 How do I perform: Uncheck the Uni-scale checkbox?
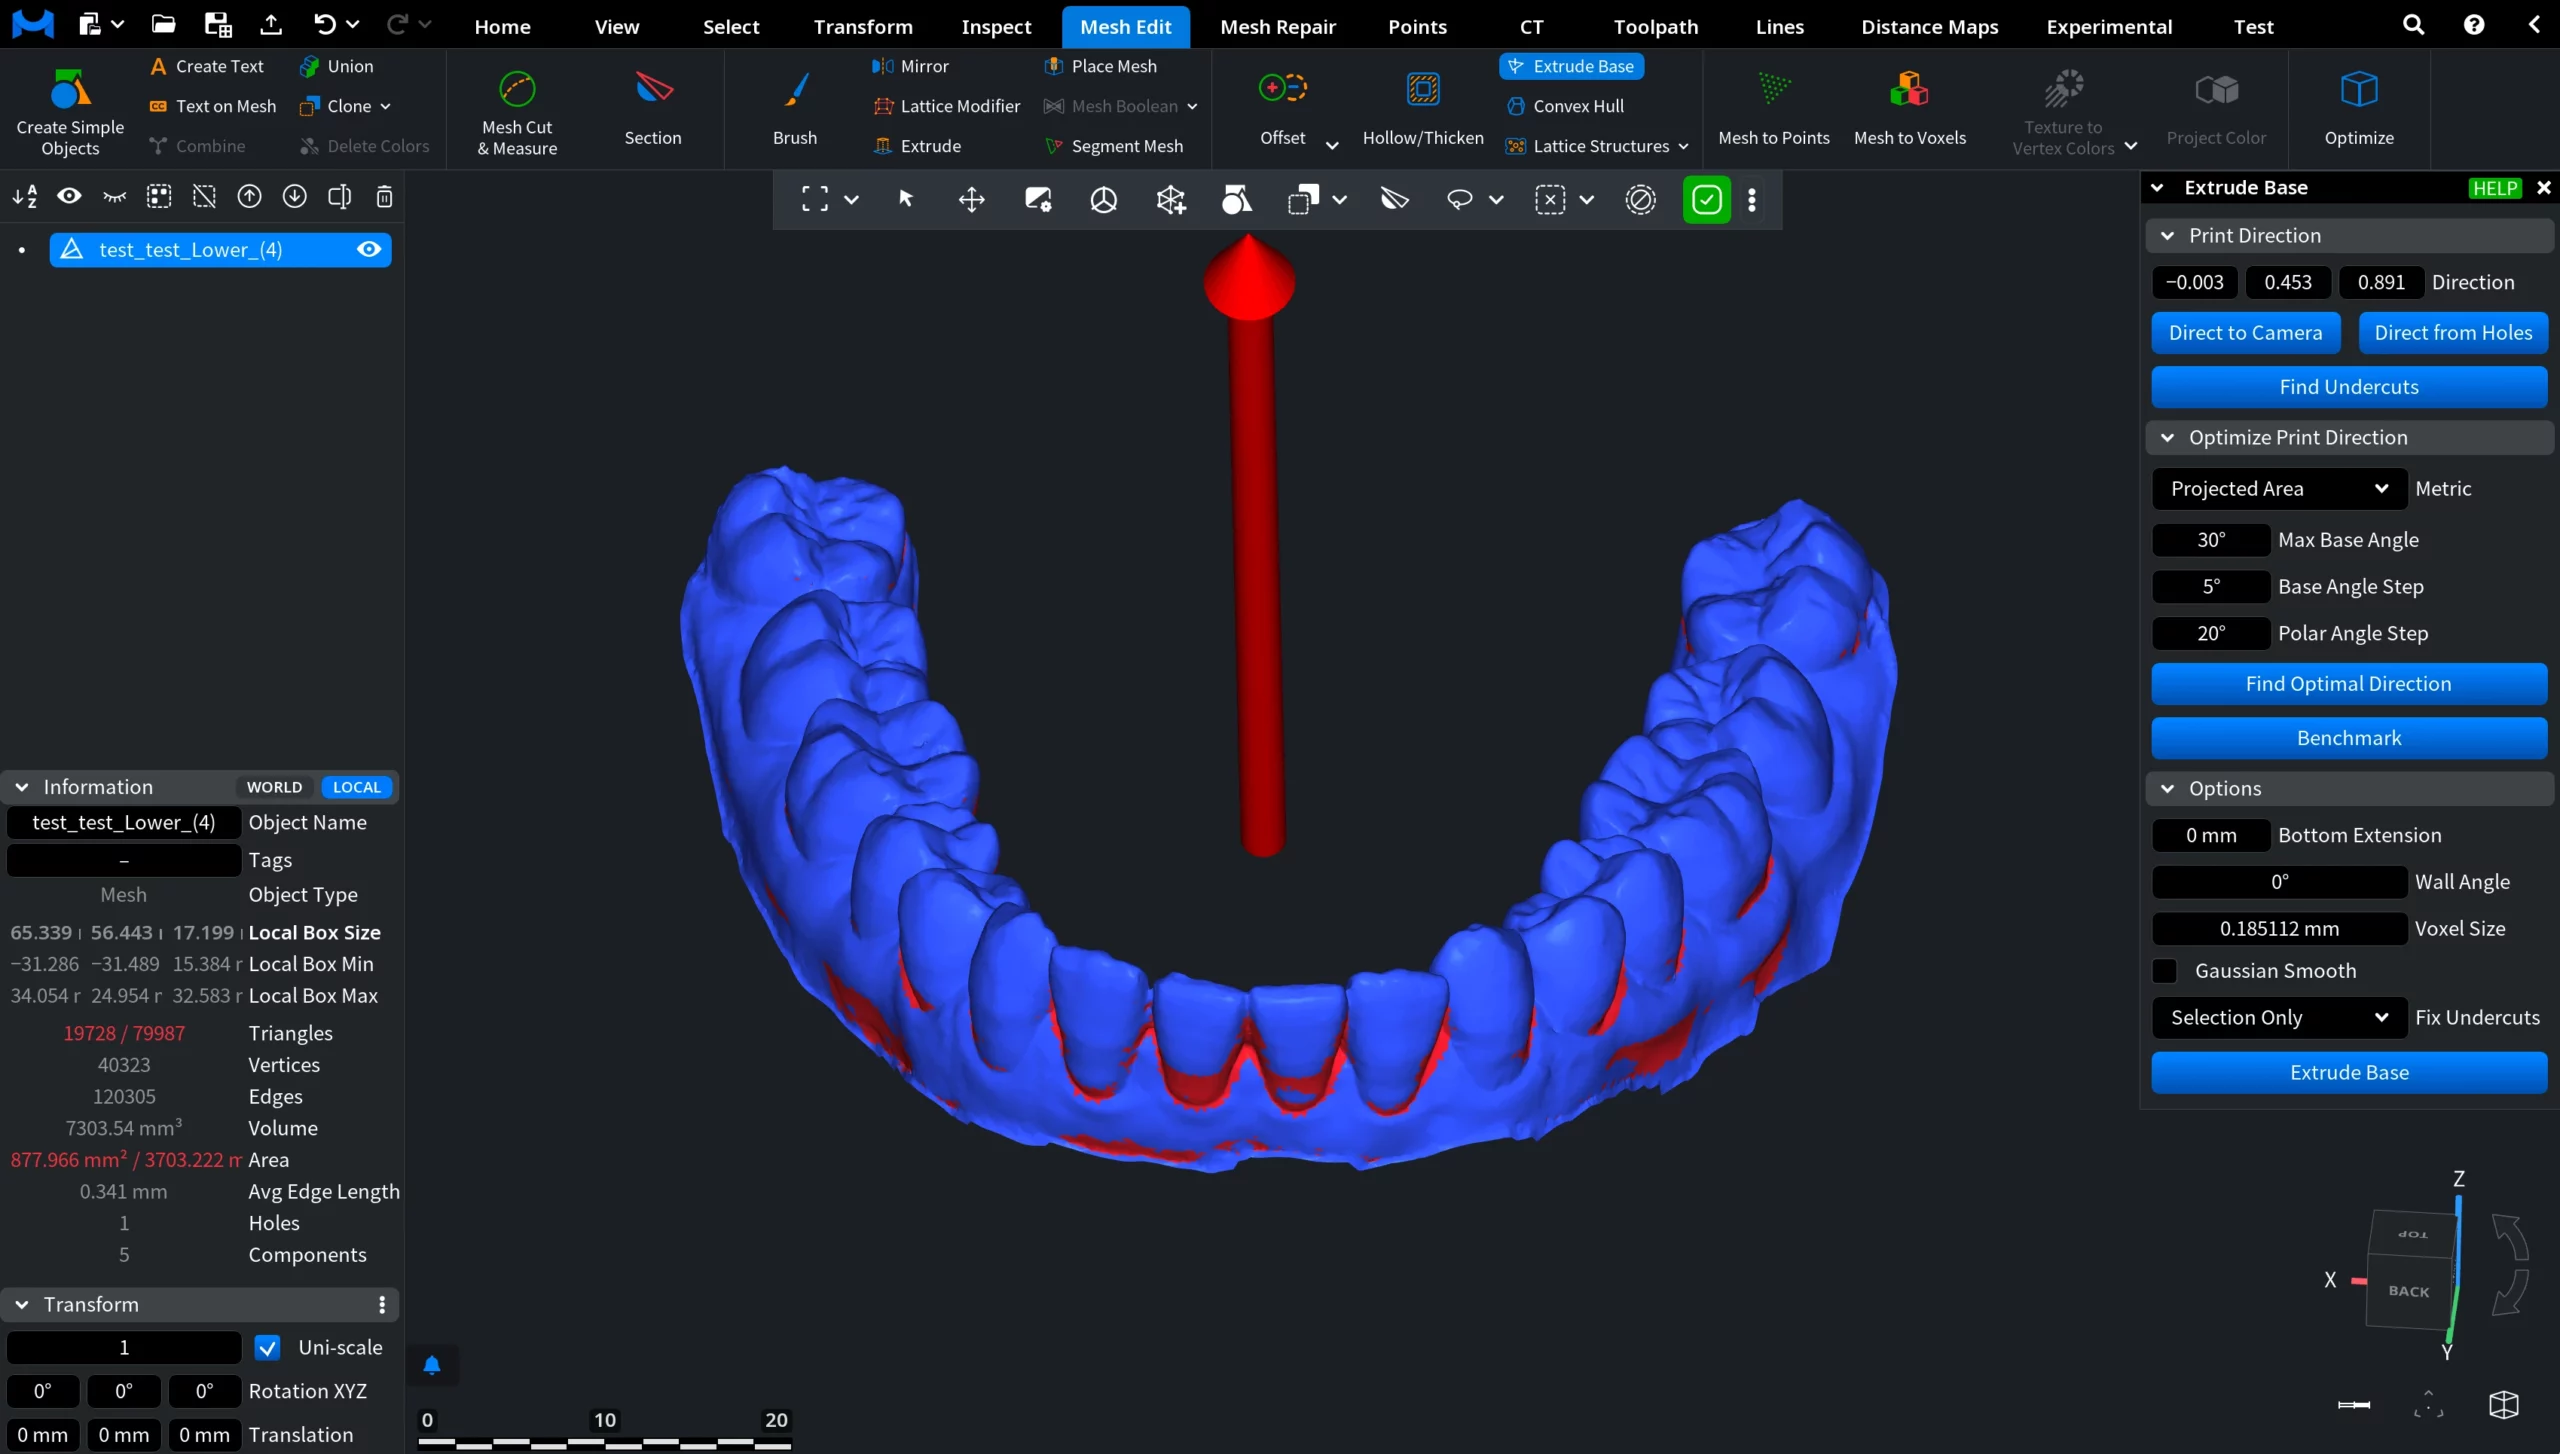coord(267,1348)
